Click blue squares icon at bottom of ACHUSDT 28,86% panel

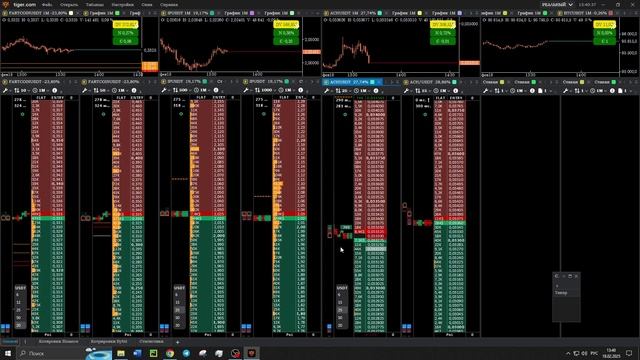tap(407, 327)
